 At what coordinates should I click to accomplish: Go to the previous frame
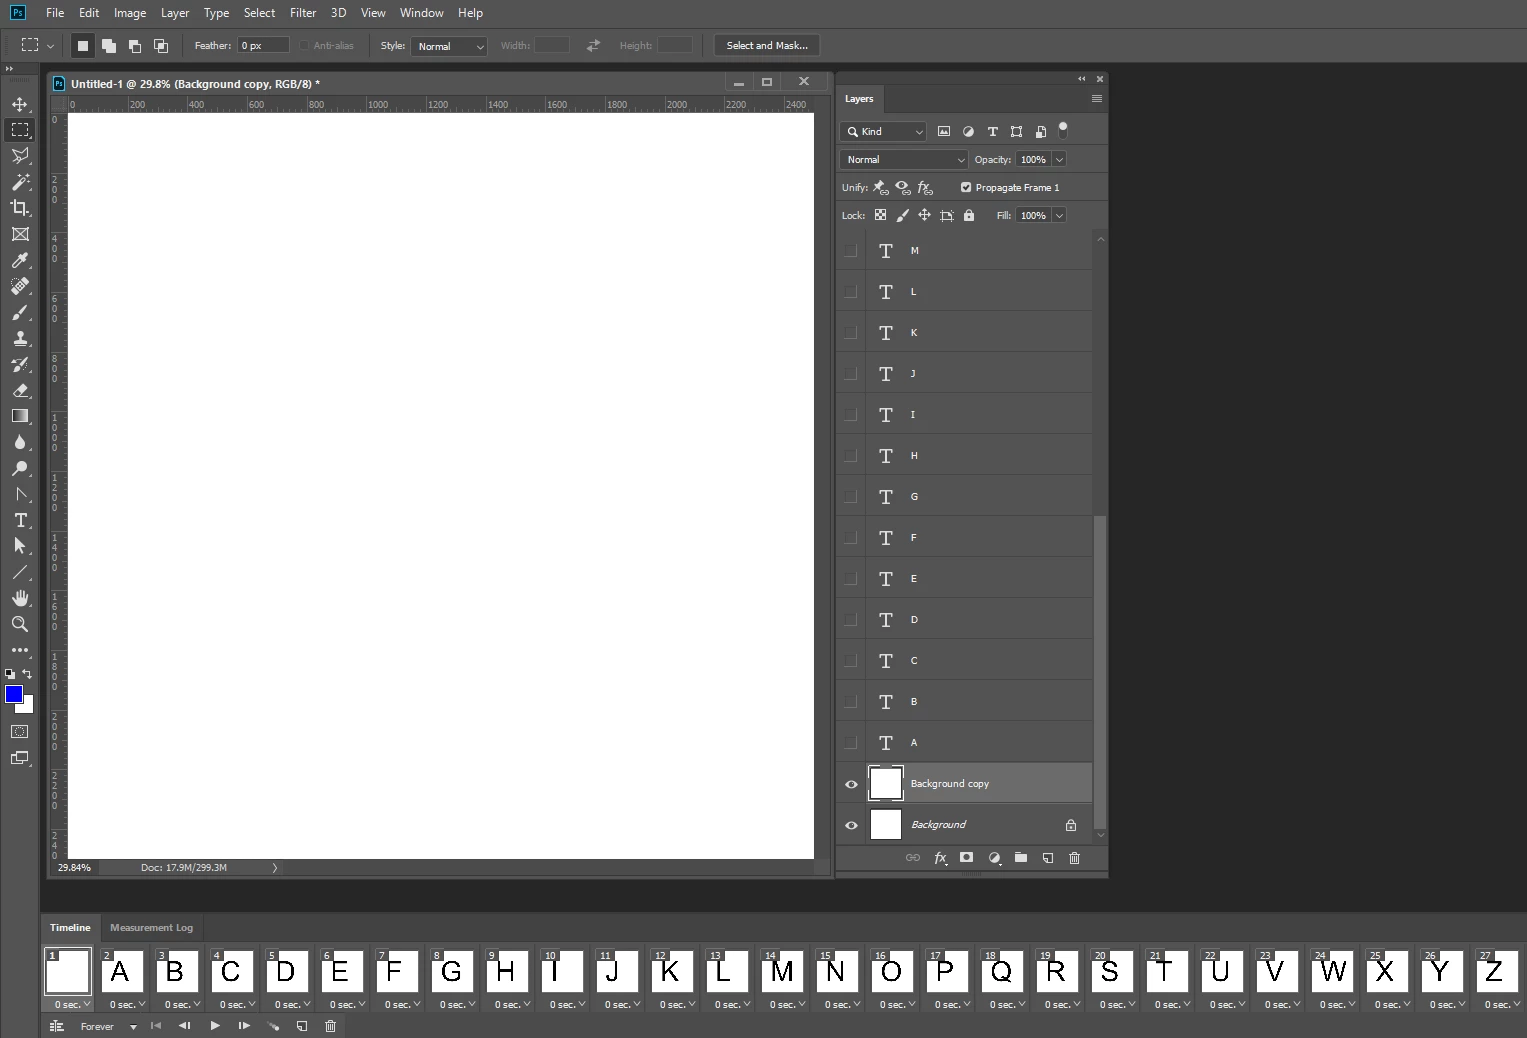184,1026
